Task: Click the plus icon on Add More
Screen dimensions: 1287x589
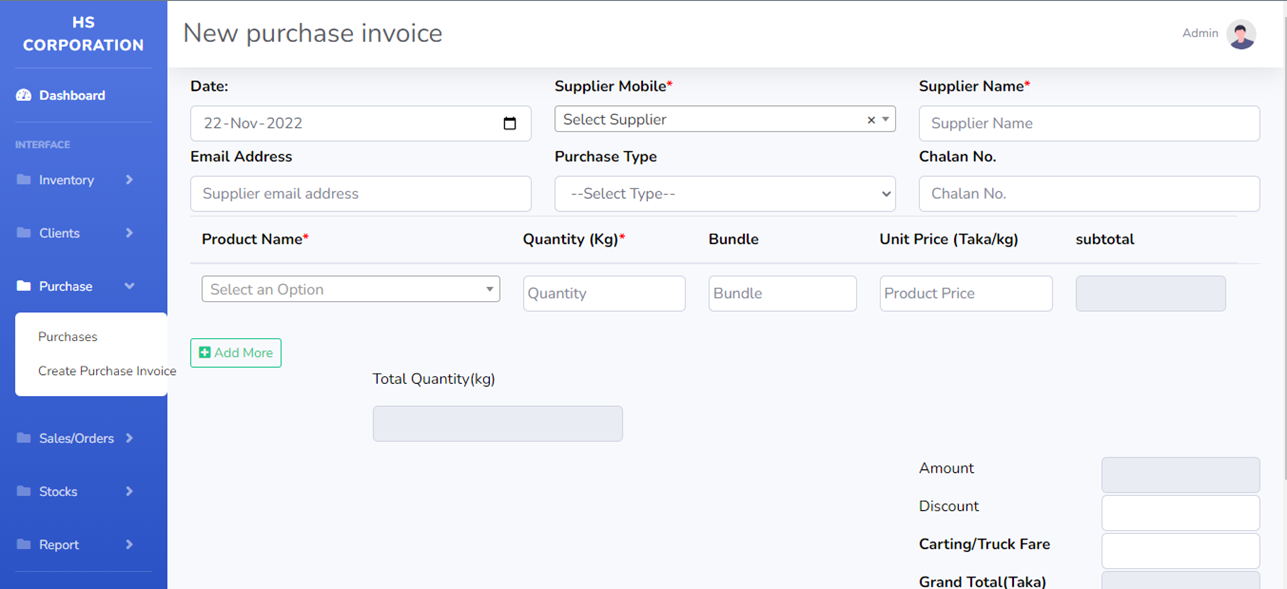Action: (x=205, y=353)
